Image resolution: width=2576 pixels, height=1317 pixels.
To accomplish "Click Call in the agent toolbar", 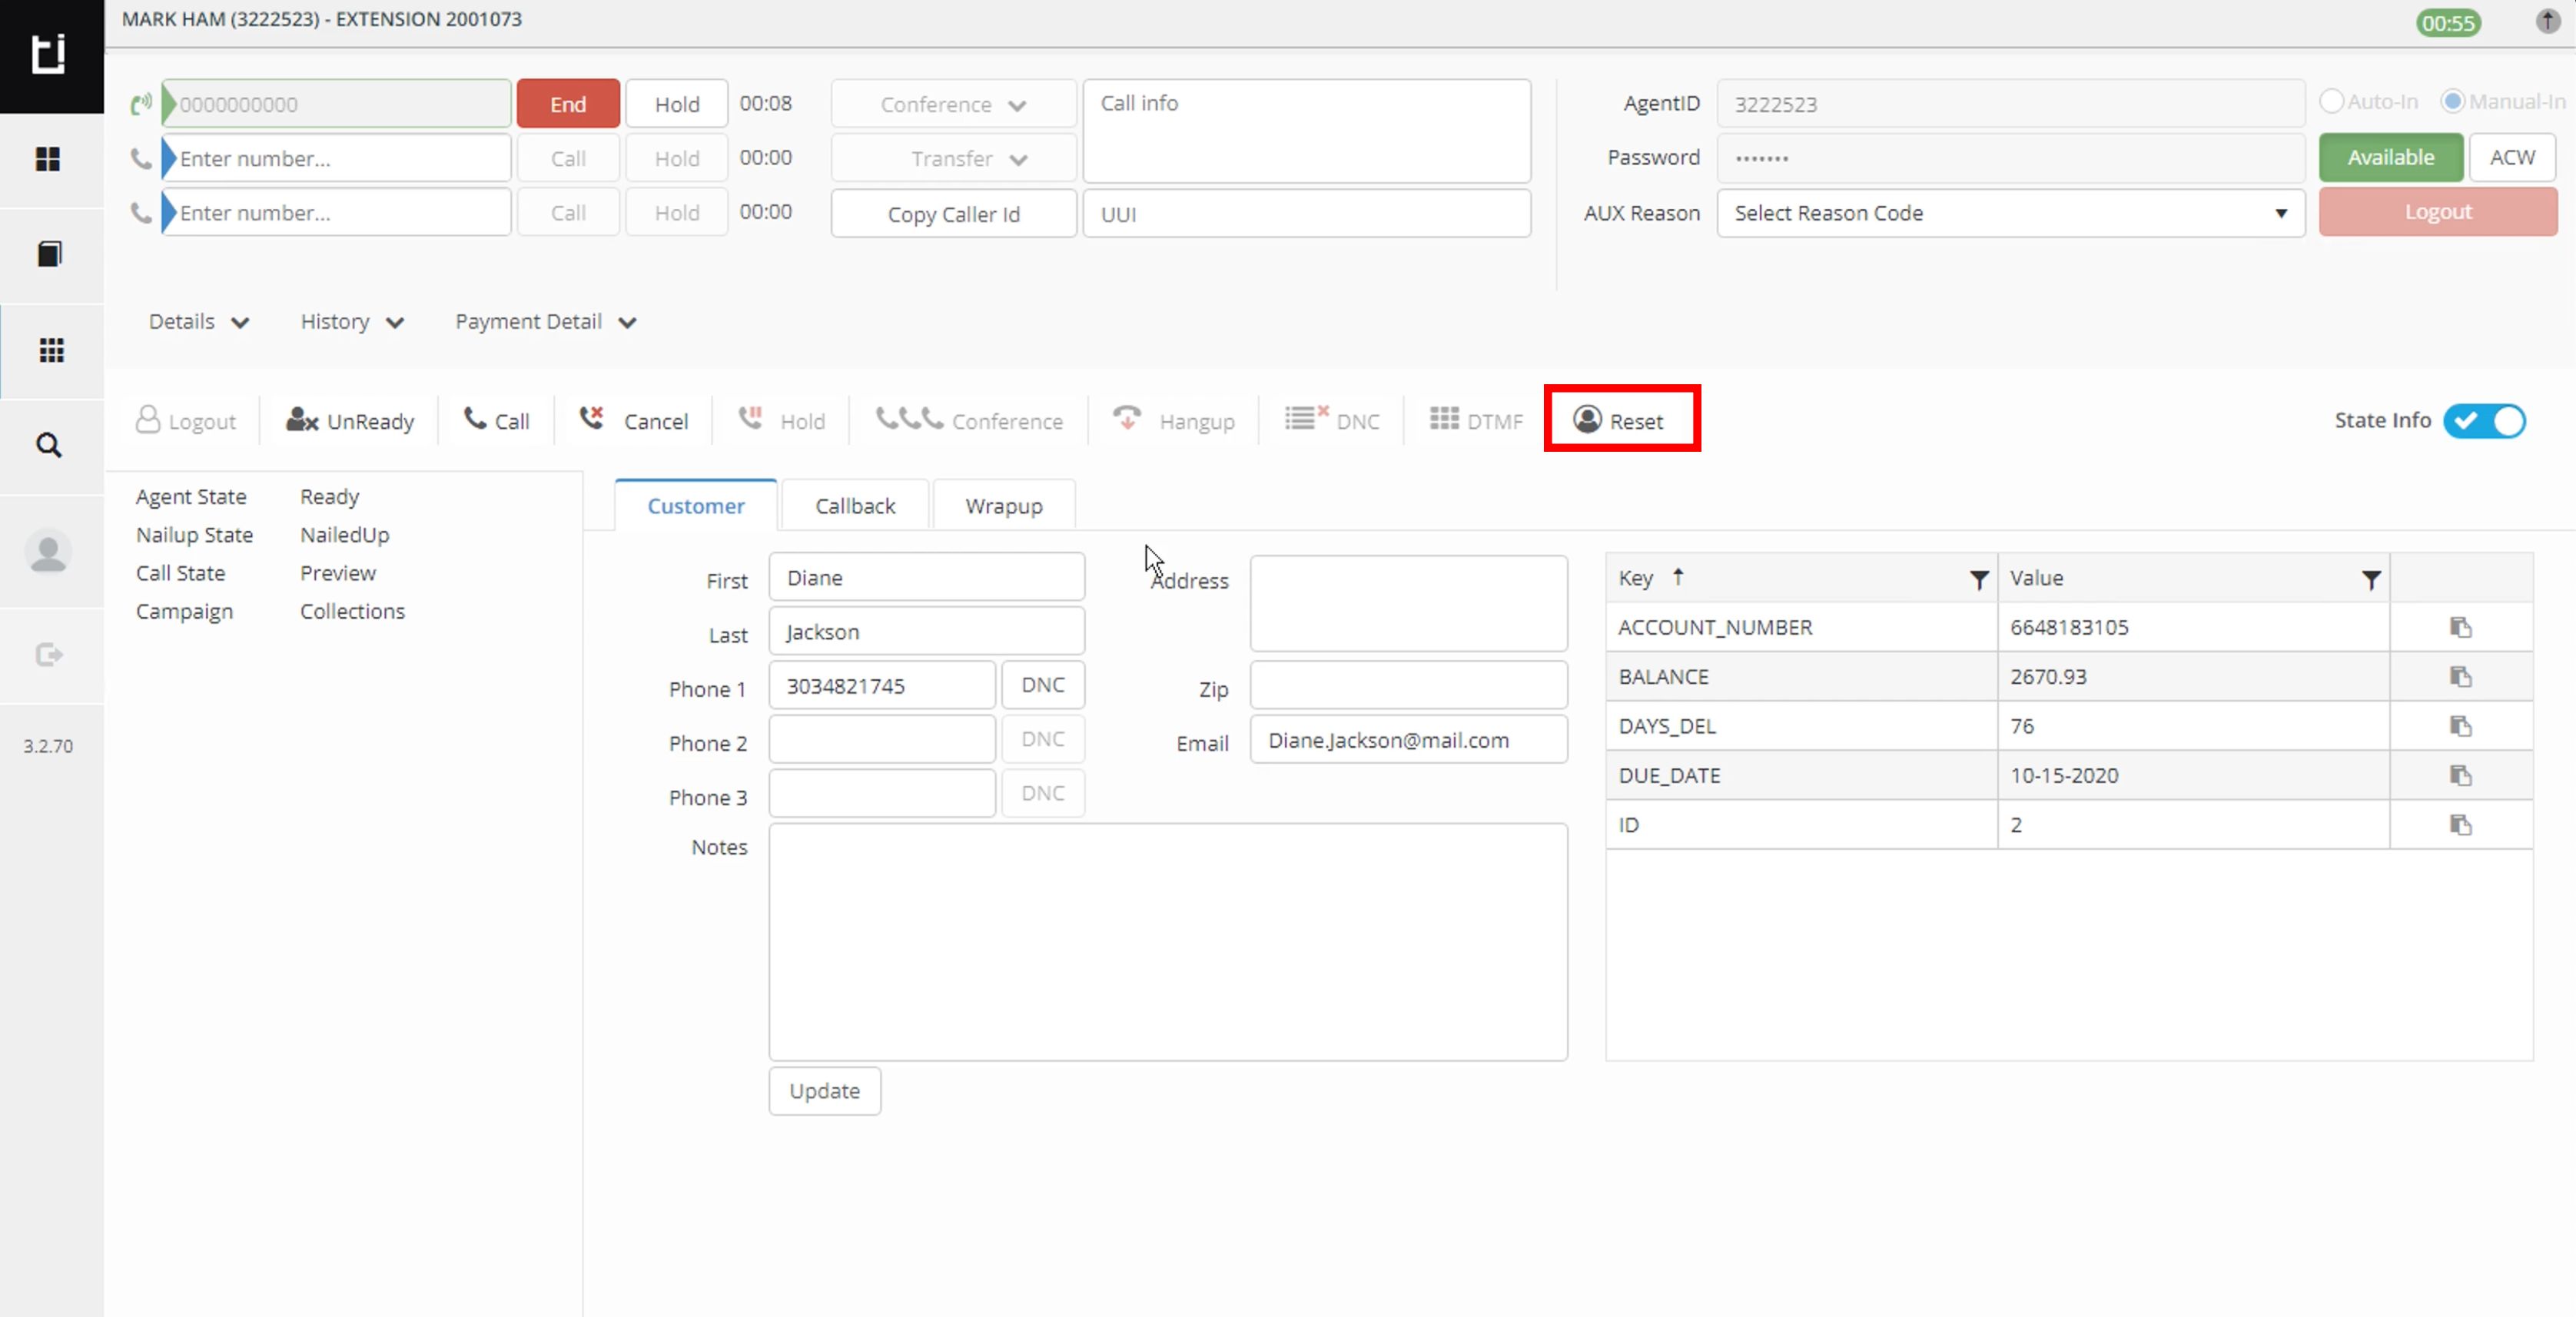I will click(497, 421).
